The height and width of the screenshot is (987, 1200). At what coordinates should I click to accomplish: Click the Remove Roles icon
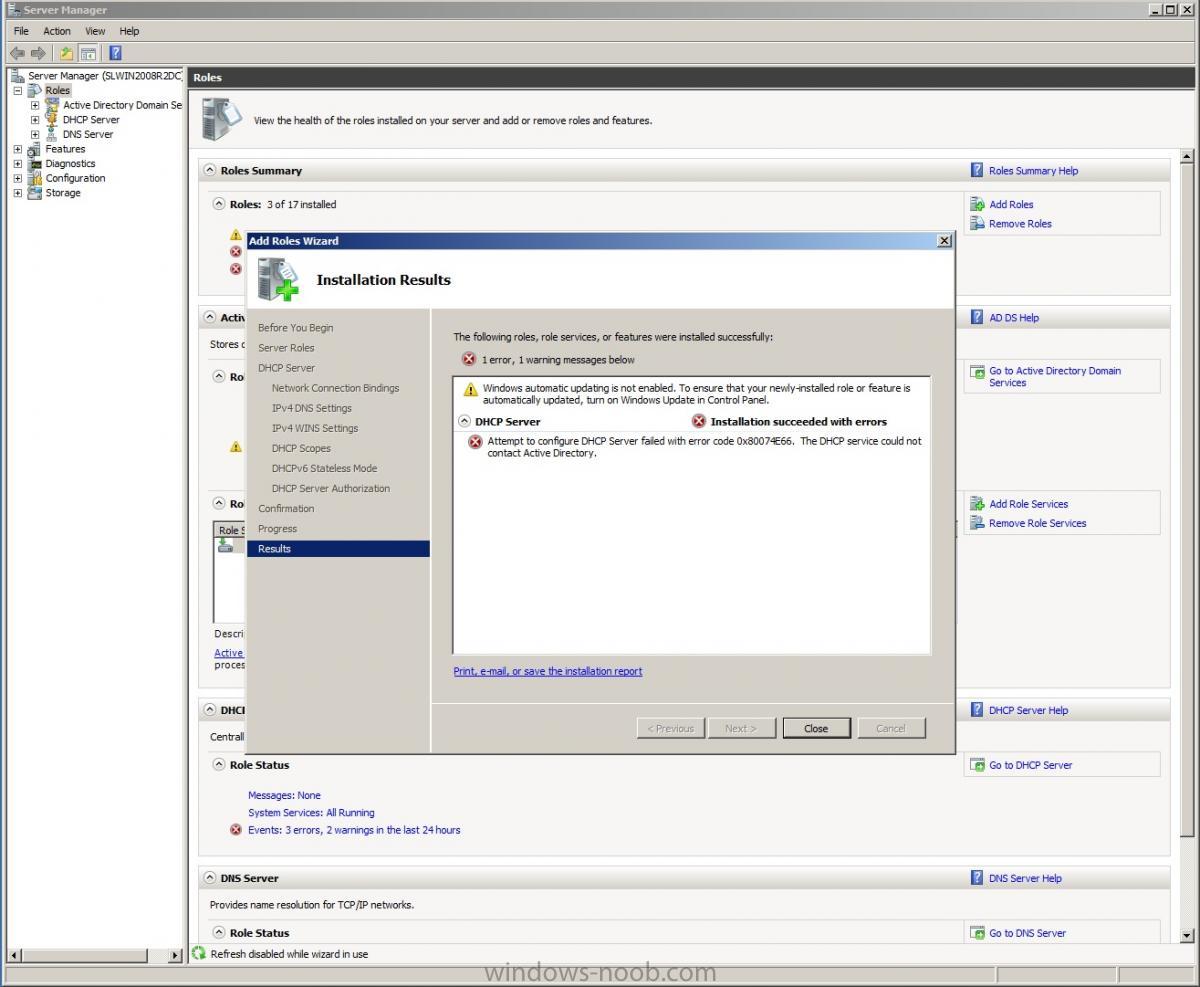click(x=977, y=223)
